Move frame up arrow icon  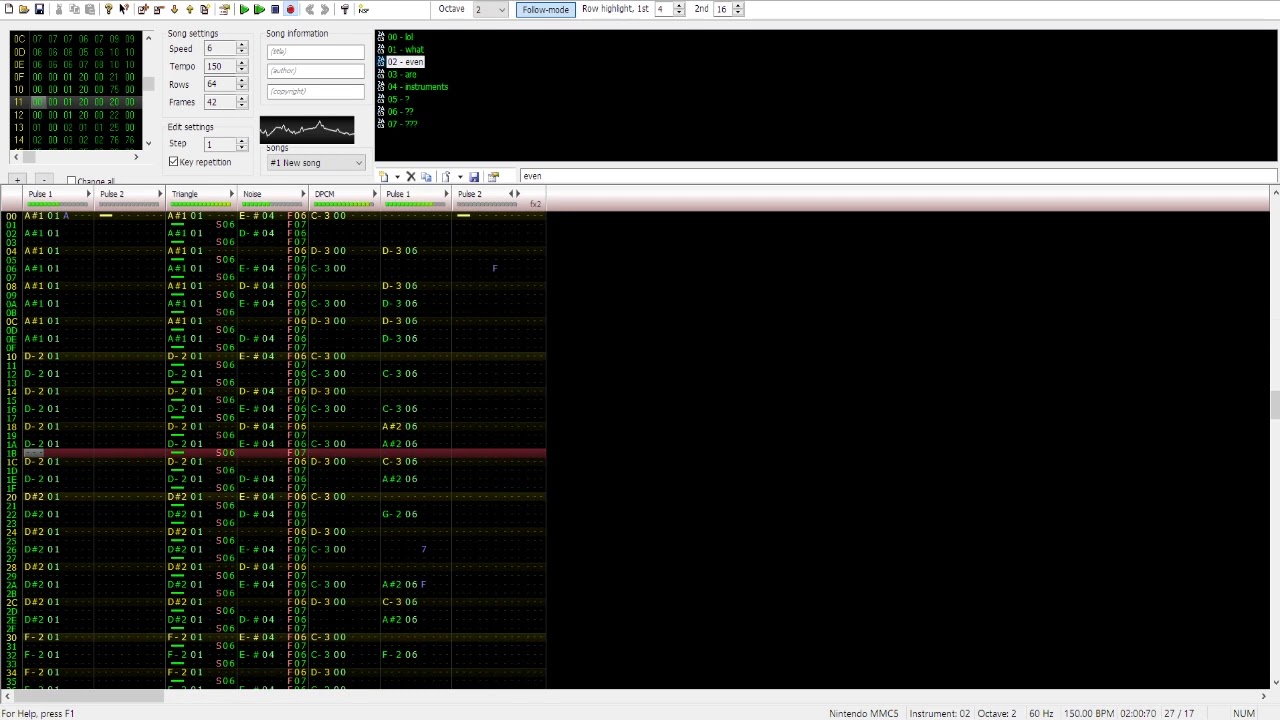pyautogui.click(x=189, y=9)
